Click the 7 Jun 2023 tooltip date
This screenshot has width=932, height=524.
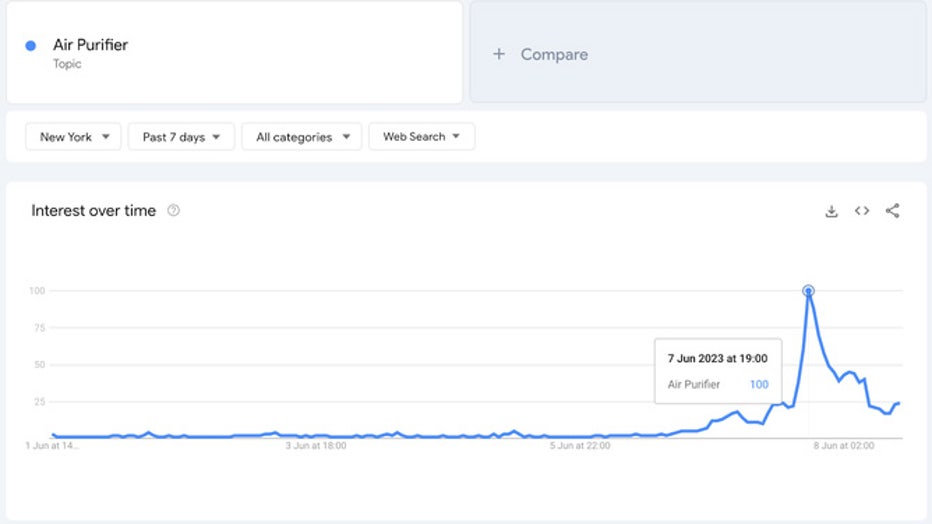717,358
